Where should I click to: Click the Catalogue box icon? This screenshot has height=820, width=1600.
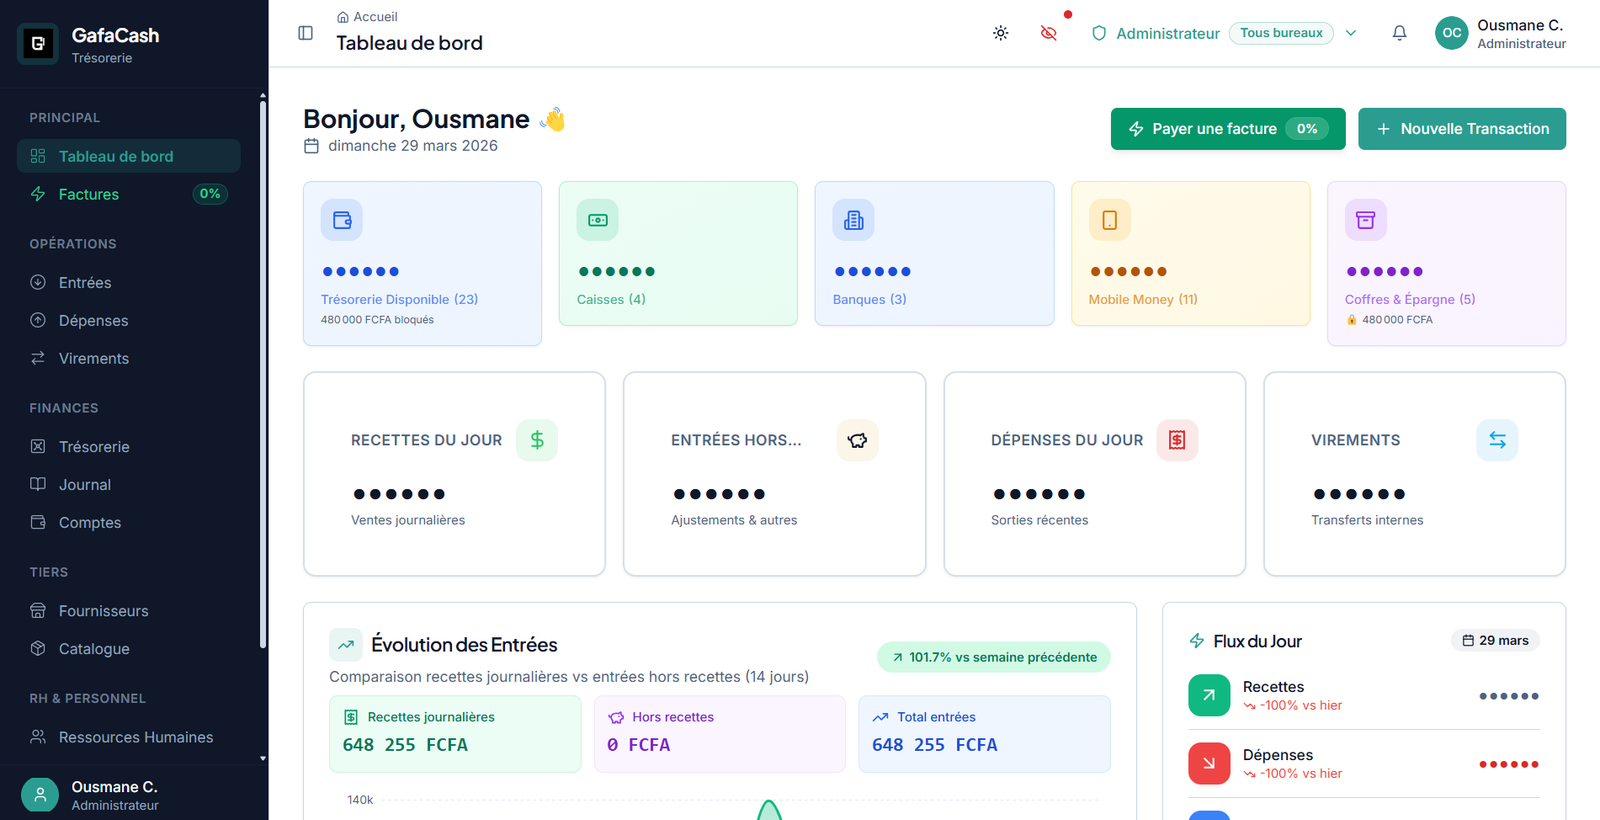point(38,648)
